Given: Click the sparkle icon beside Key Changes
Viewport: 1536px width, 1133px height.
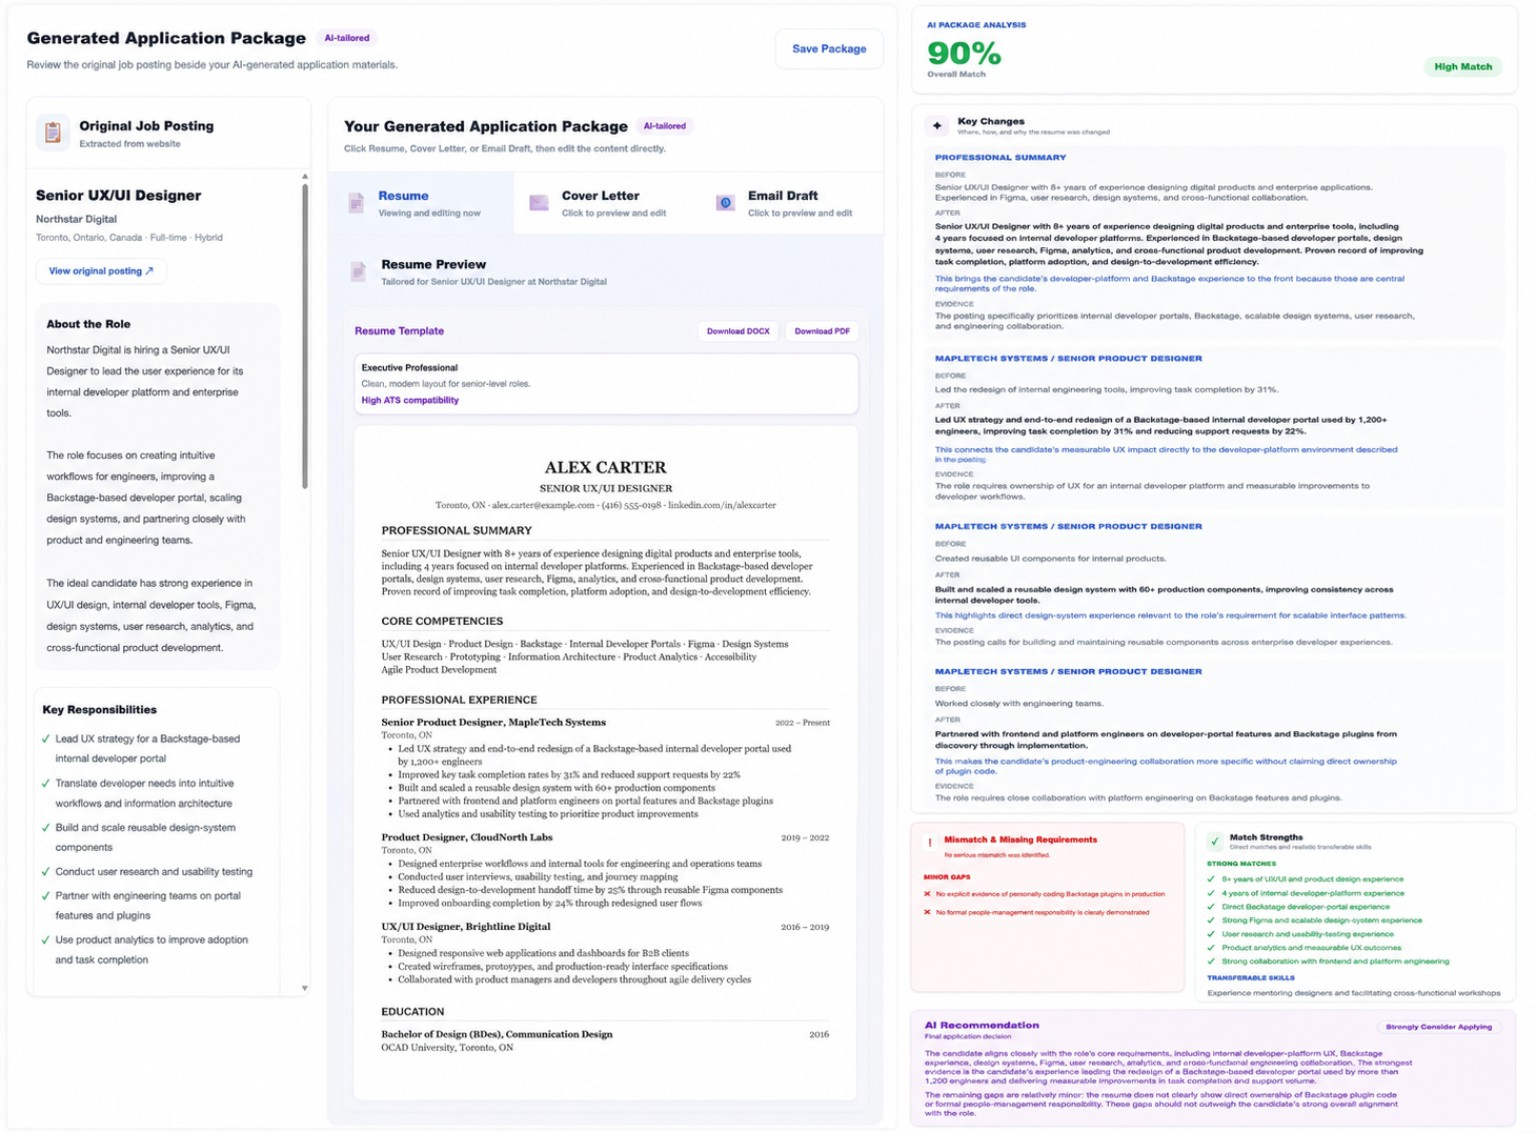Looking at the screenshot, I should [x=937, y=126].
